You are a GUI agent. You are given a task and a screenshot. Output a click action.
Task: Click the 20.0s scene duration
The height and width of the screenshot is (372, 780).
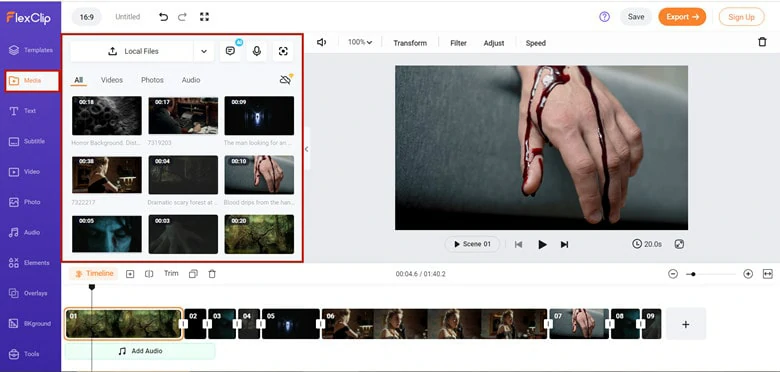647,244
